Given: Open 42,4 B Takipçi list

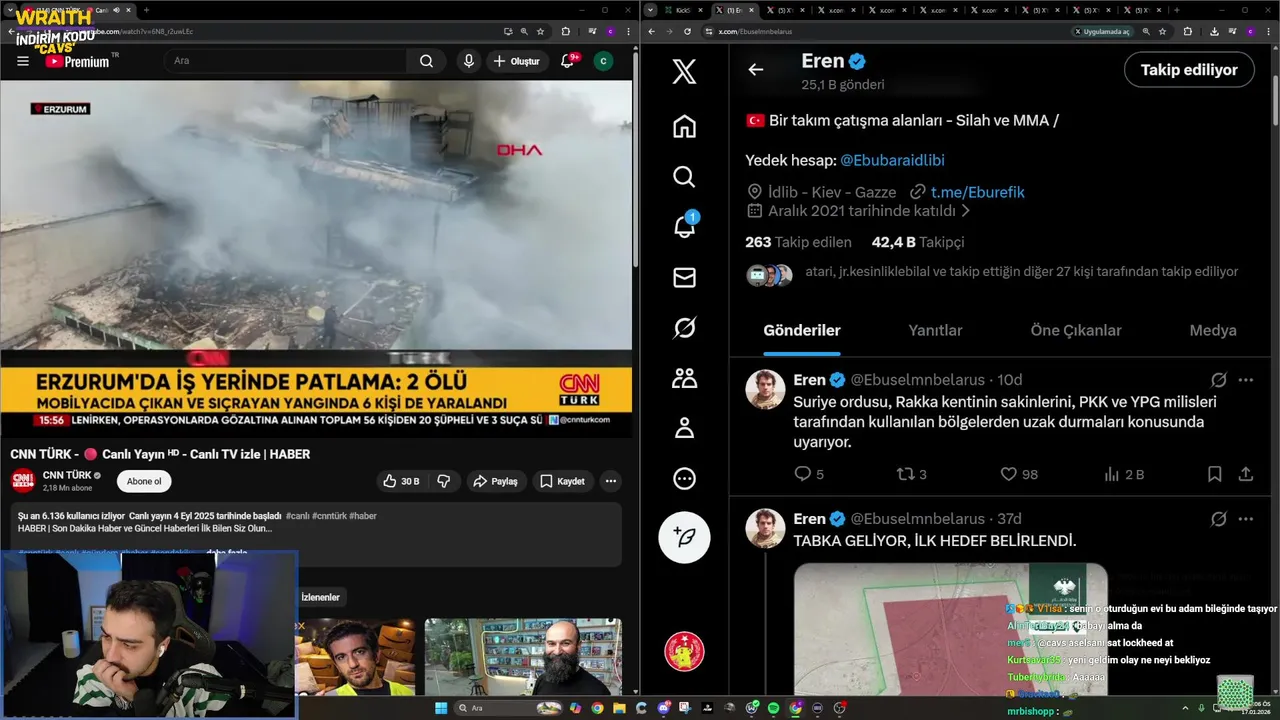Looking at the screenshot, I should point(918,242).
